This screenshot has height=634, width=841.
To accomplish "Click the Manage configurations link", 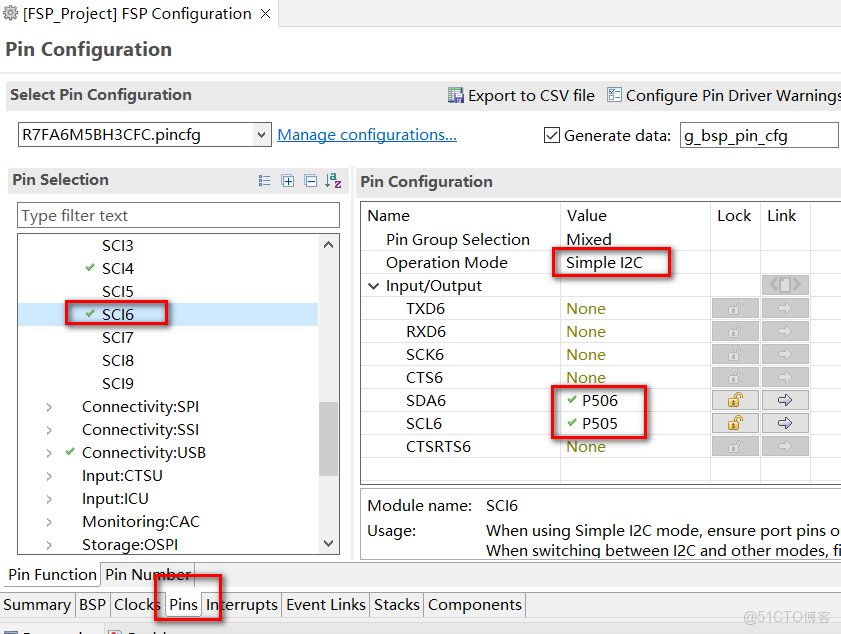I will 366,135.
